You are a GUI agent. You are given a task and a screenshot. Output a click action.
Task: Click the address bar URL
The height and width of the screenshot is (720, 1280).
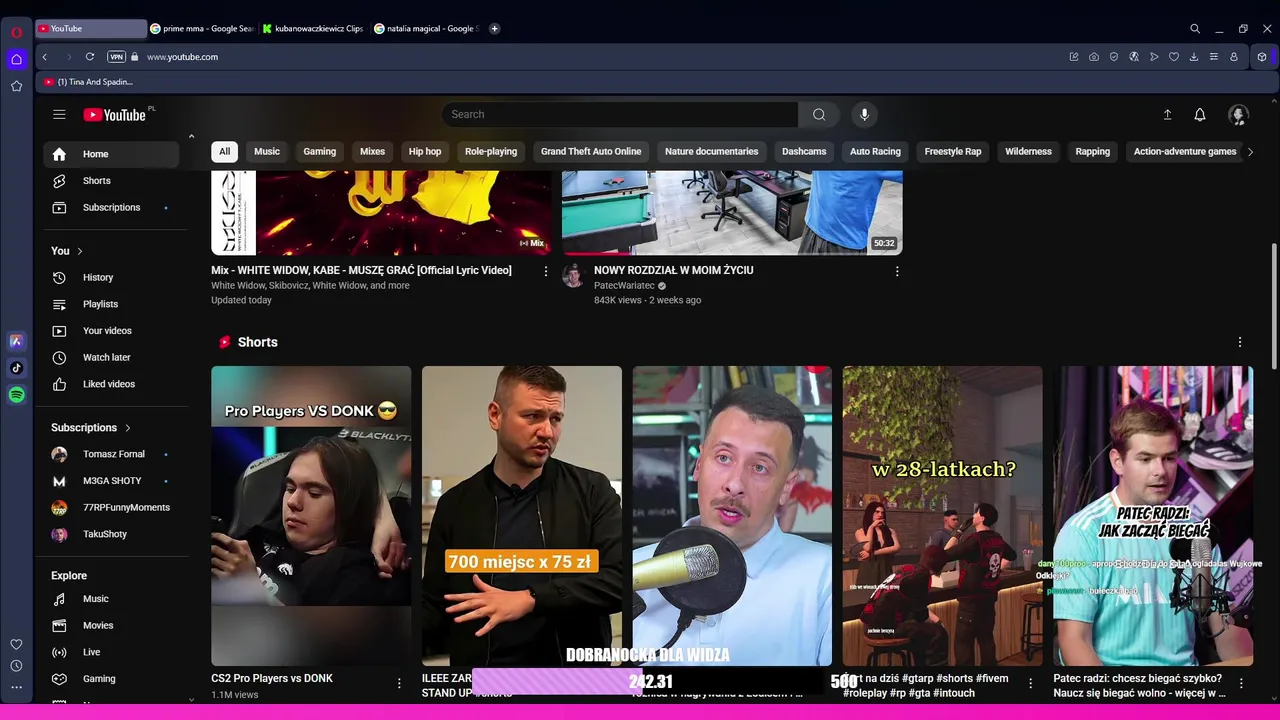click(x=182, y=57)
